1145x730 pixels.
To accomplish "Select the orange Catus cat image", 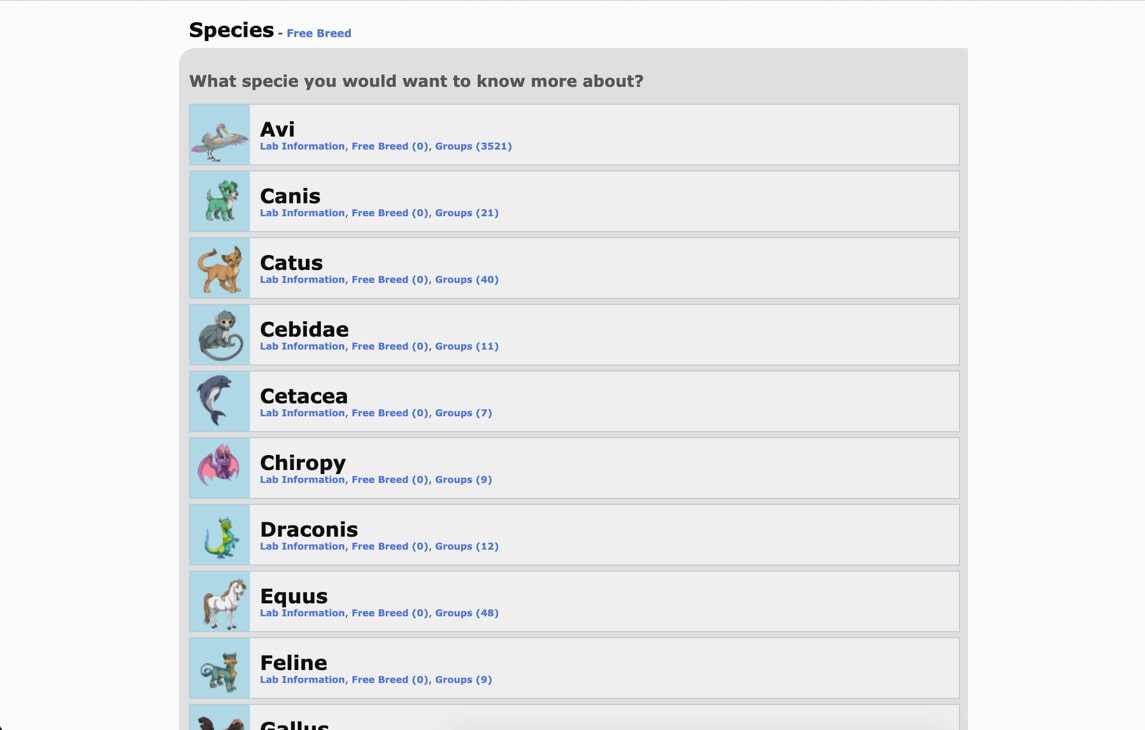I will point(219,268).
